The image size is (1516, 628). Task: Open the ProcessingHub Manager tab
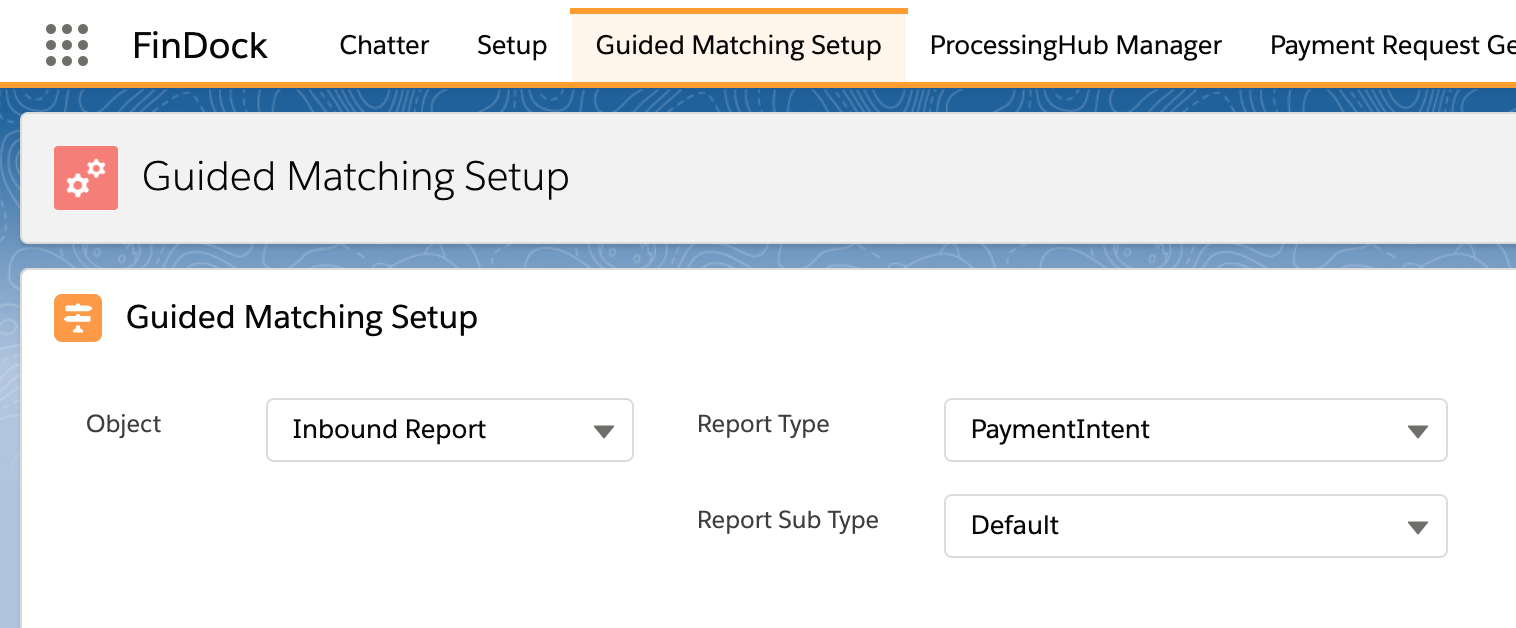coord(1075,45)
